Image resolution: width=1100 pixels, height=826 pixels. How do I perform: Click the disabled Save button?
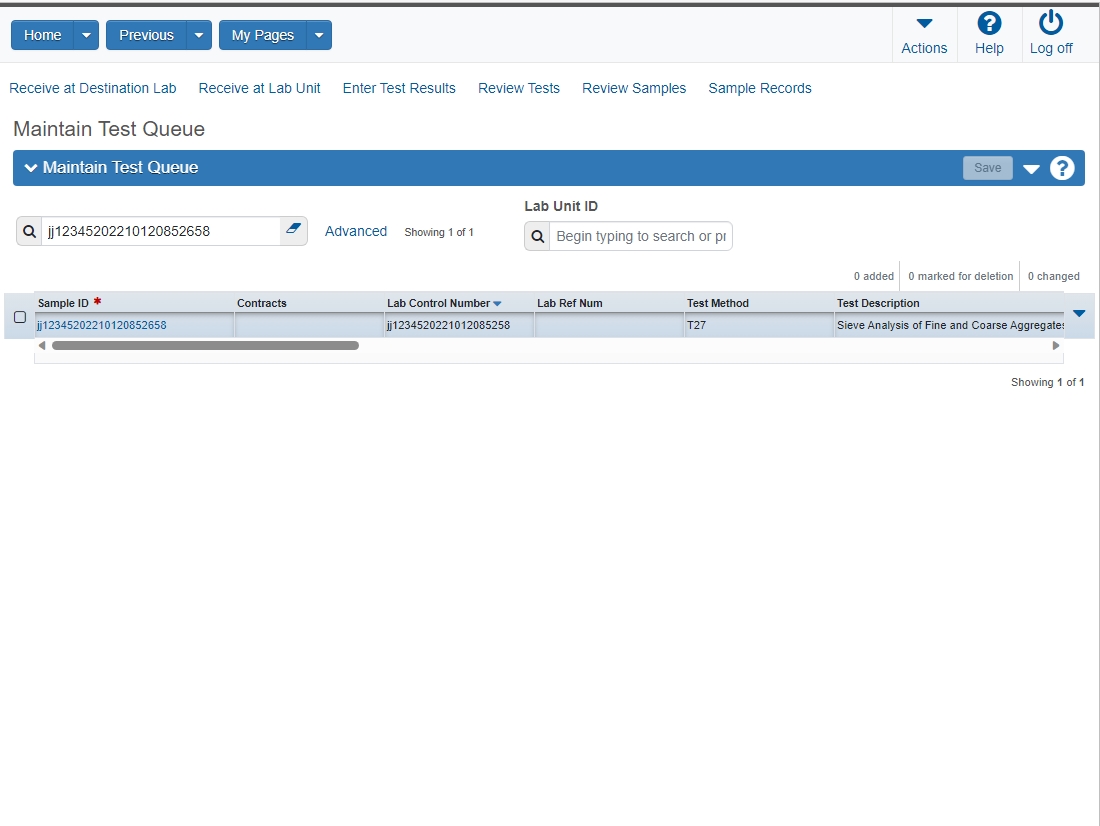click(x=987, y=168)
